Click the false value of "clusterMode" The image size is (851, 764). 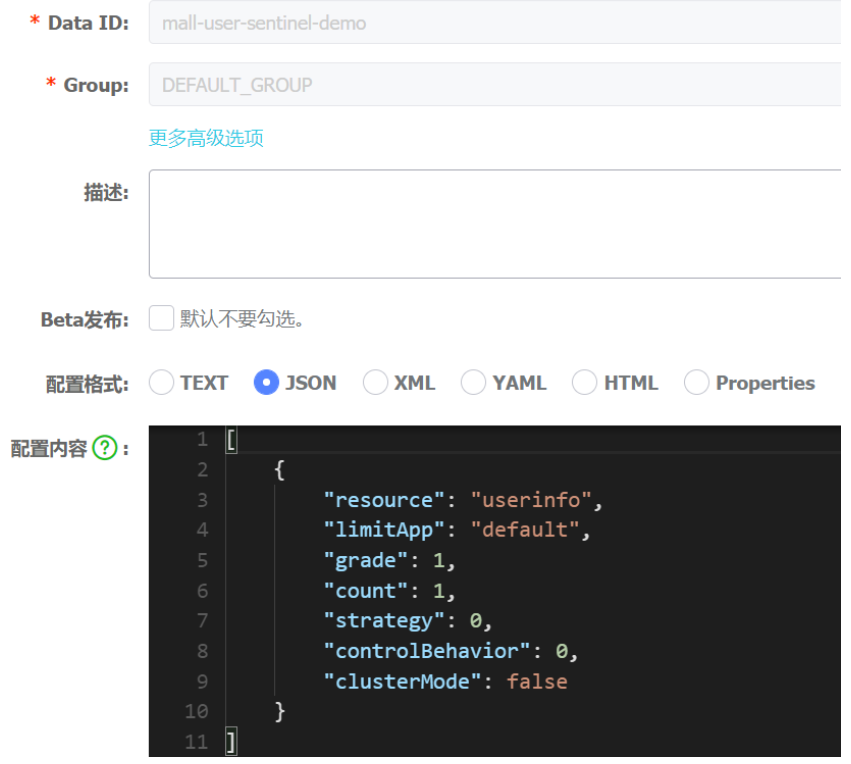[537, 681]
